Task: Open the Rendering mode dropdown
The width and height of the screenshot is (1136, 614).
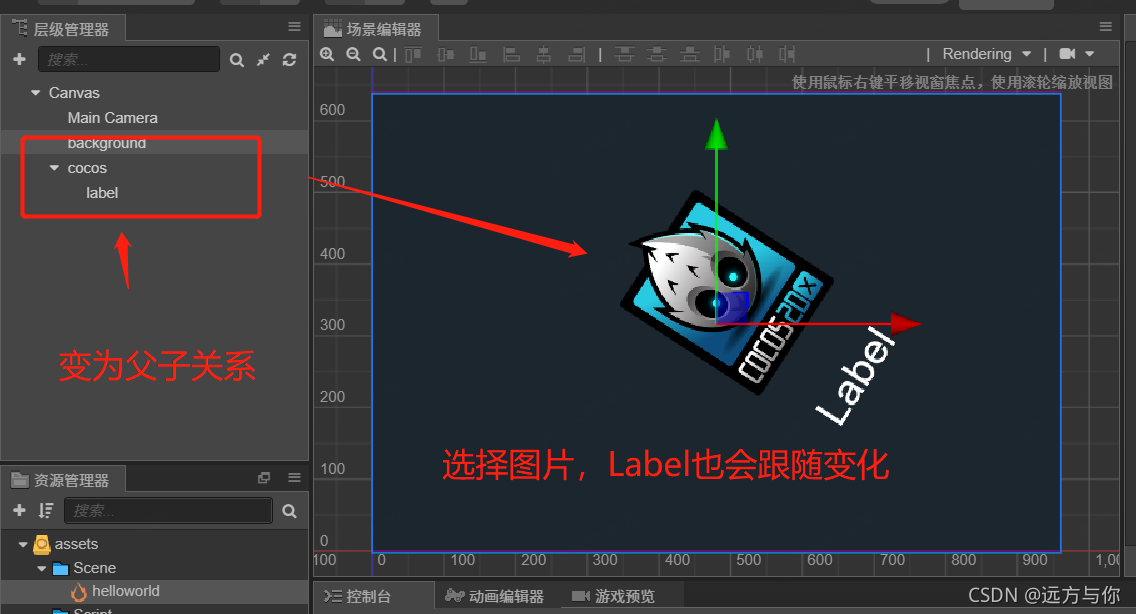Action: point(987,54)
